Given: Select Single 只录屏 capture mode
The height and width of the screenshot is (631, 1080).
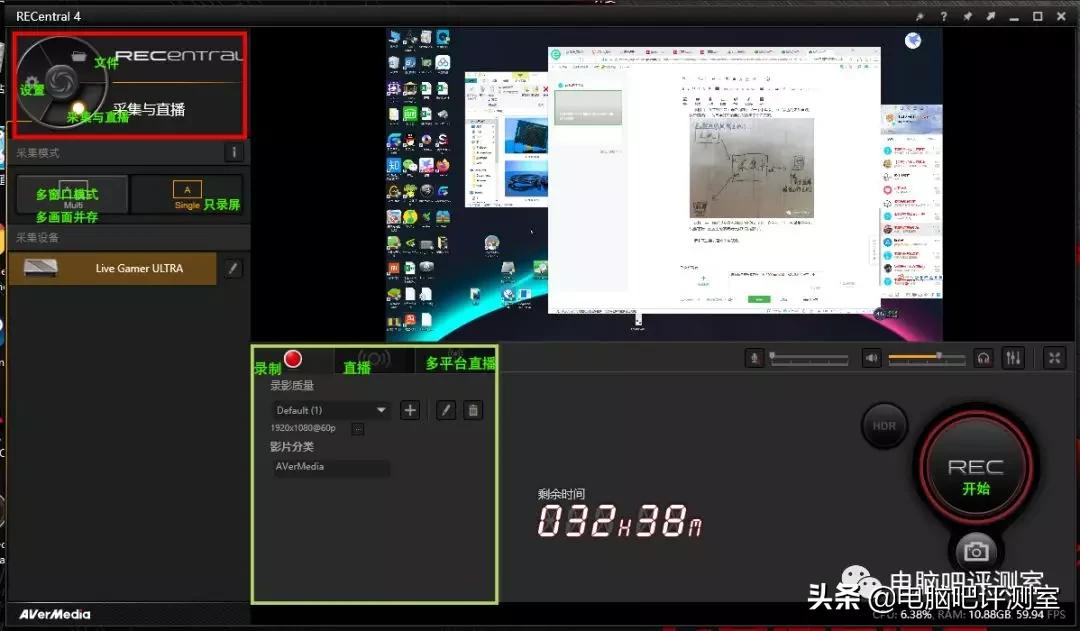Looking at the screenshot, I should click(x=186, y=194).
